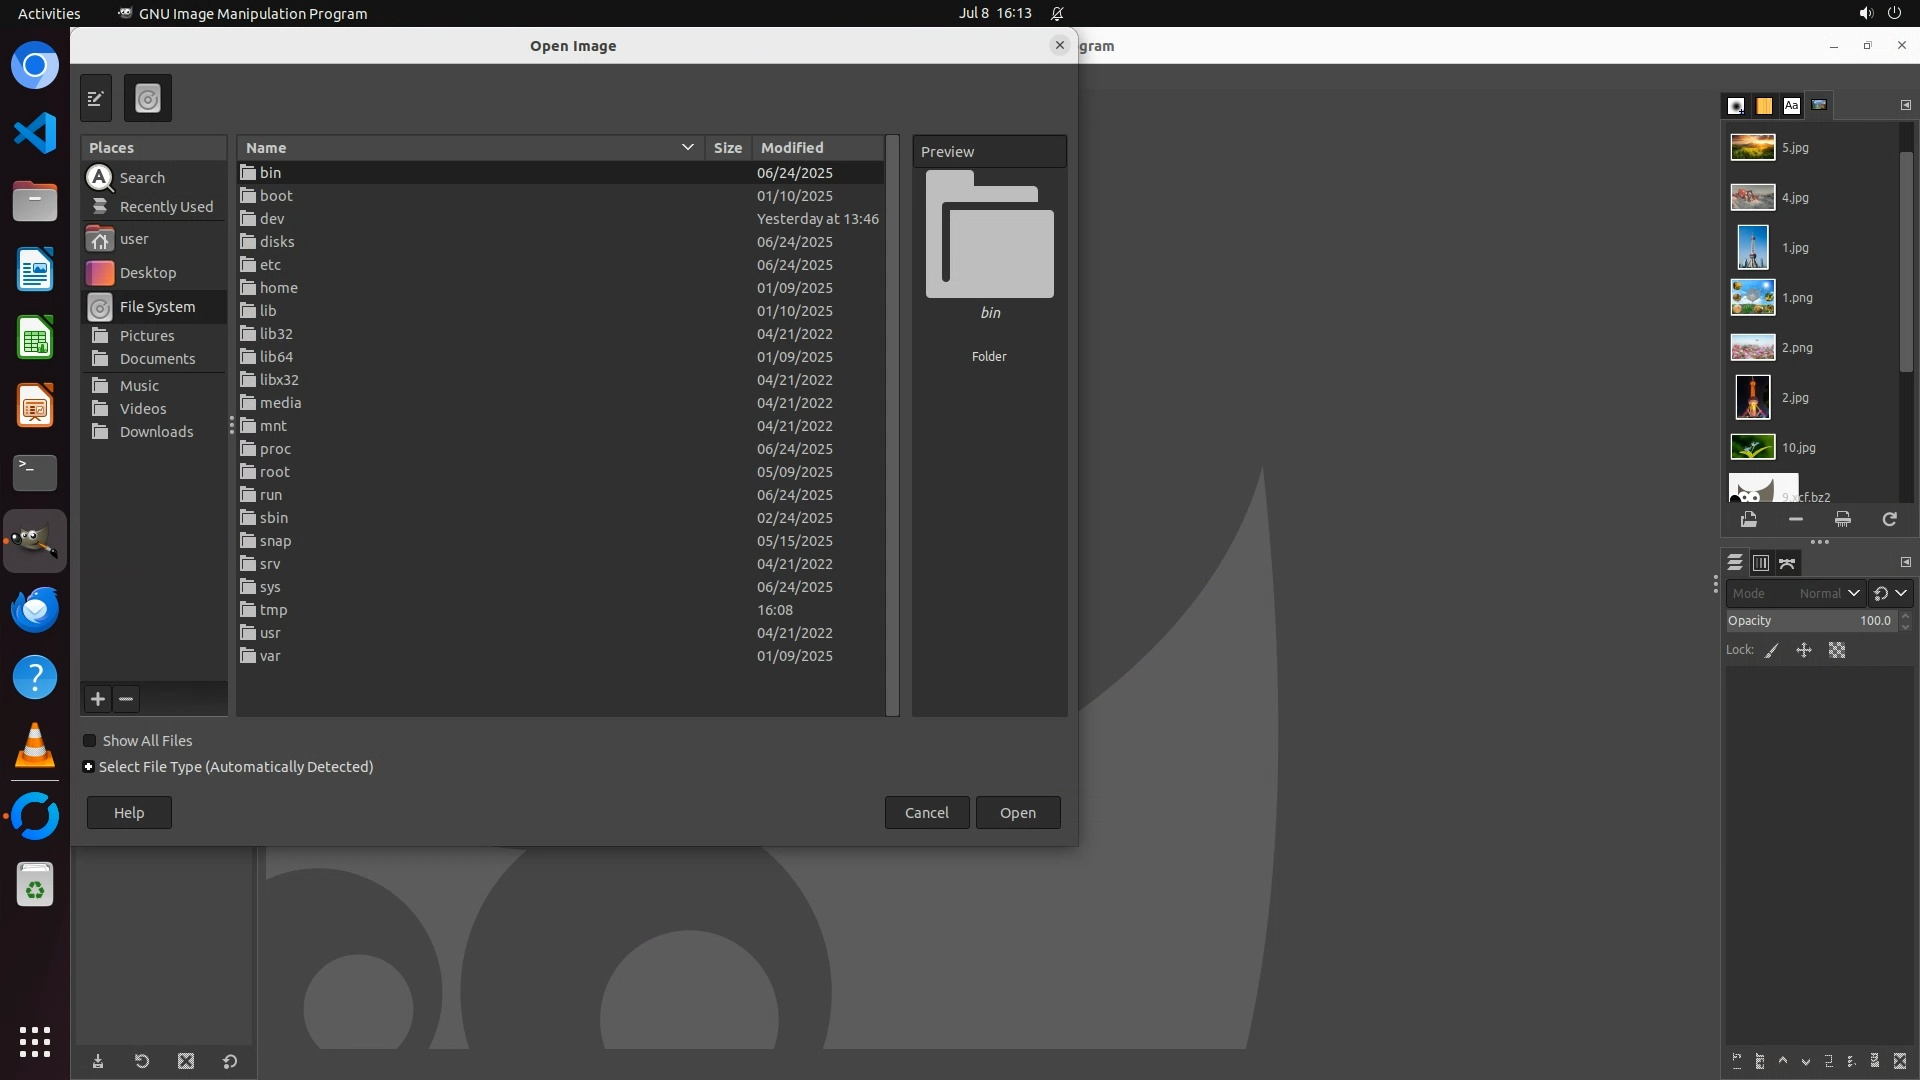The image size is (1920, 1080).
Task: Click the Name column sort arrow
Action: 687,147
